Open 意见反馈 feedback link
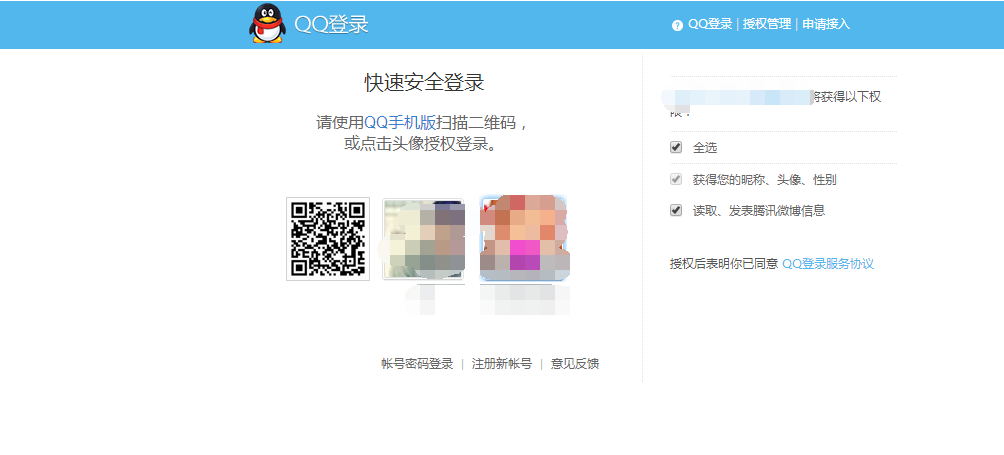This screenshot has width=1004, height=455. pyautogui.click(x=575, y=363)
